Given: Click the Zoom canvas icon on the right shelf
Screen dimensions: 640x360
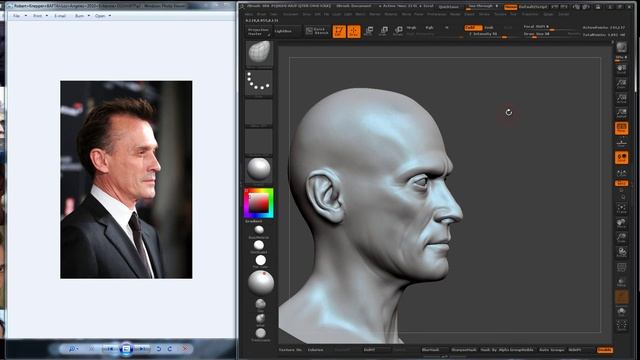Looking at the screenshot, I should [621, 84].
